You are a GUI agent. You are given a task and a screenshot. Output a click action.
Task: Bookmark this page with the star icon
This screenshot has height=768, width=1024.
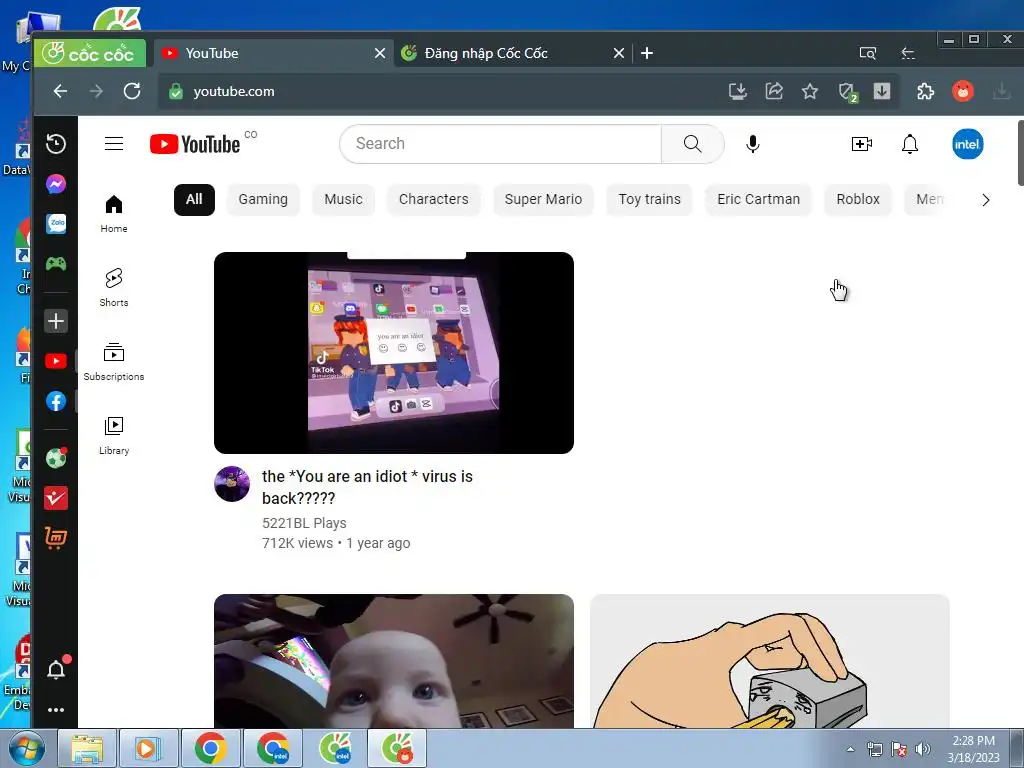click(x=810, y=91)
